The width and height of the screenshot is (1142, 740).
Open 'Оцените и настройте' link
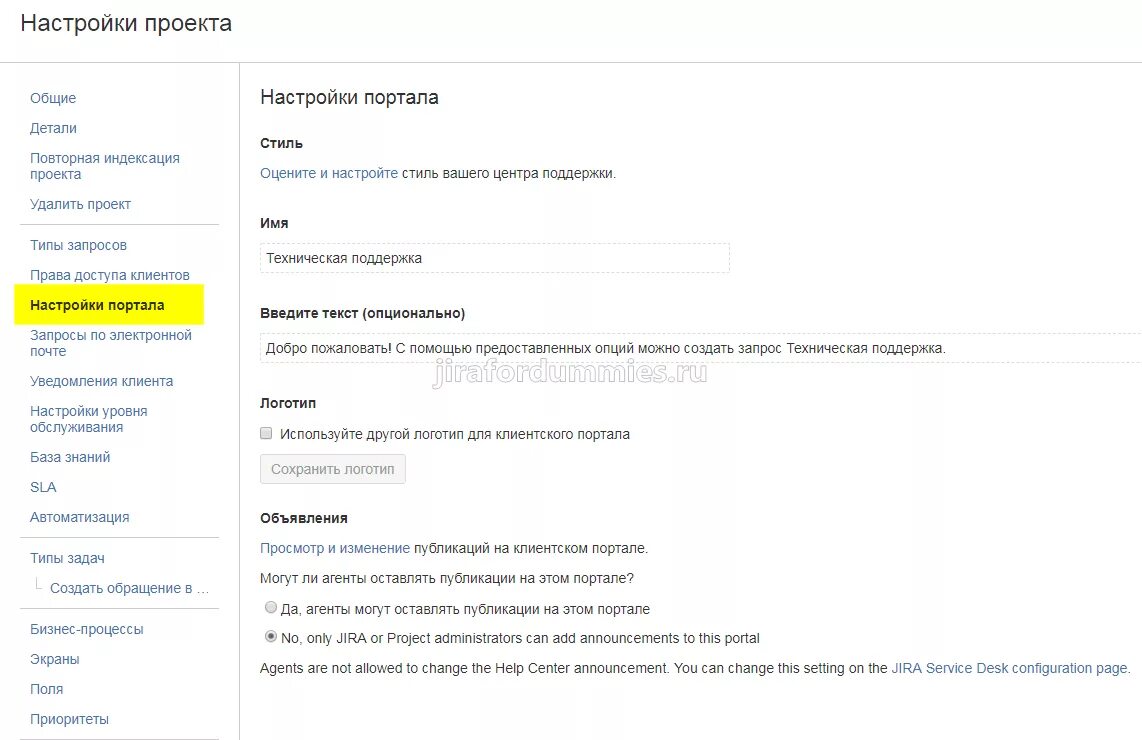tap(329, 173)
